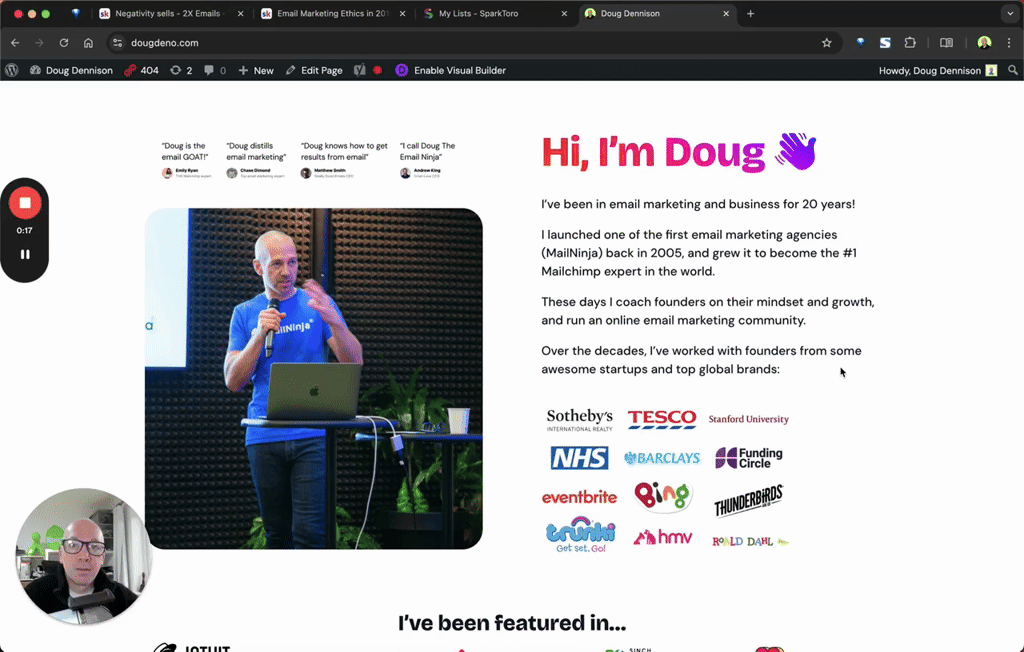
Task: Click the trunki Get set, Go! logo
Action: pos(581,534)
